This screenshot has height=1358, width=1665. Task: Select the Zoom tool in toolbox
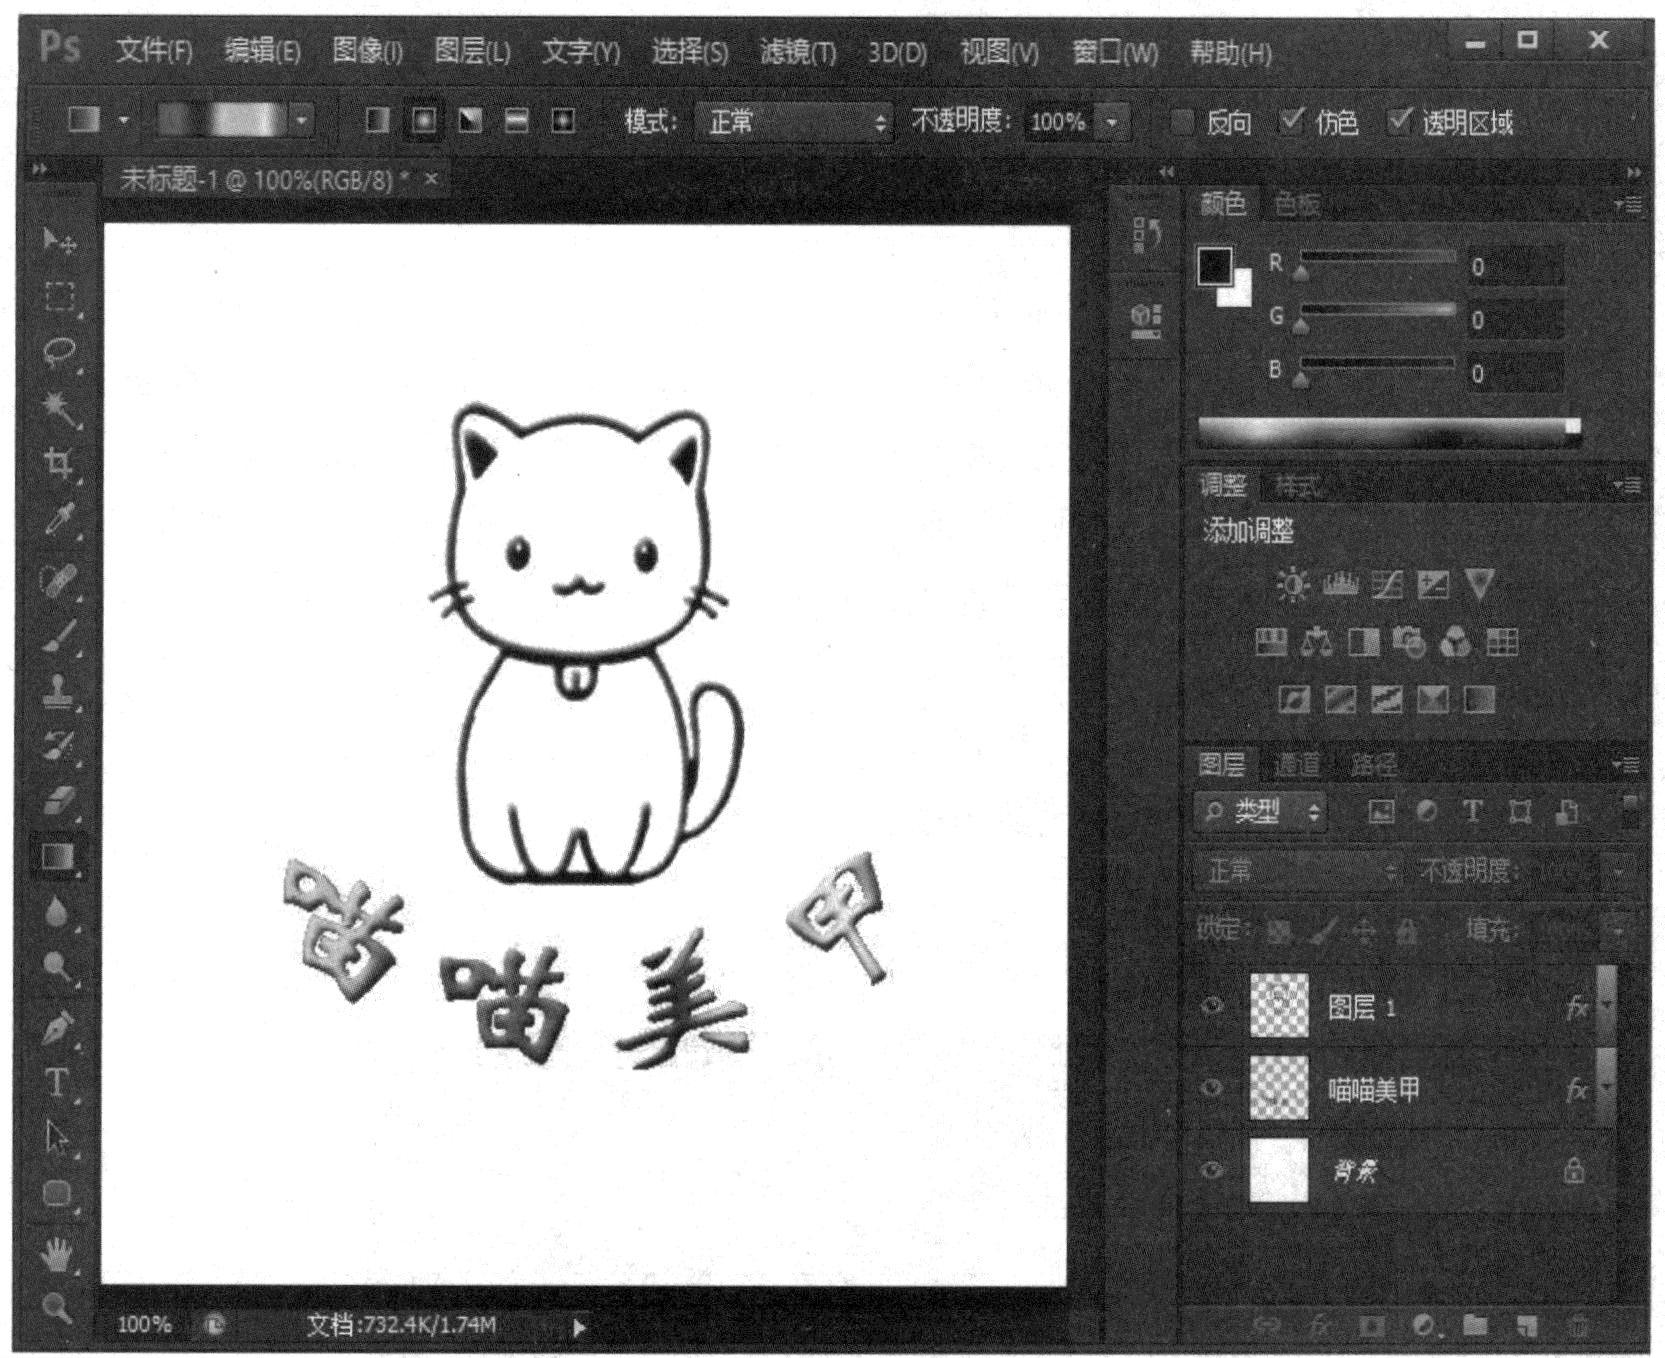[x=57, y=1306]
